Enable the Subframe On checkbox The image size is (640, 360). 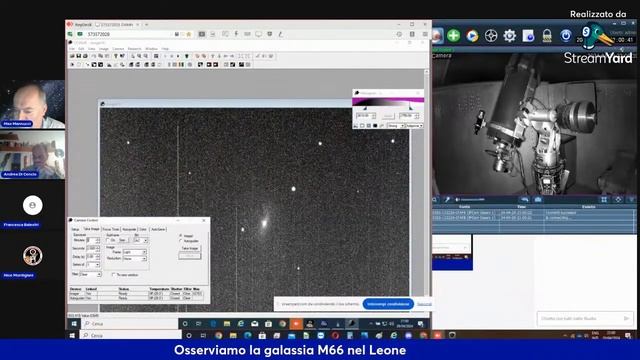108,240
